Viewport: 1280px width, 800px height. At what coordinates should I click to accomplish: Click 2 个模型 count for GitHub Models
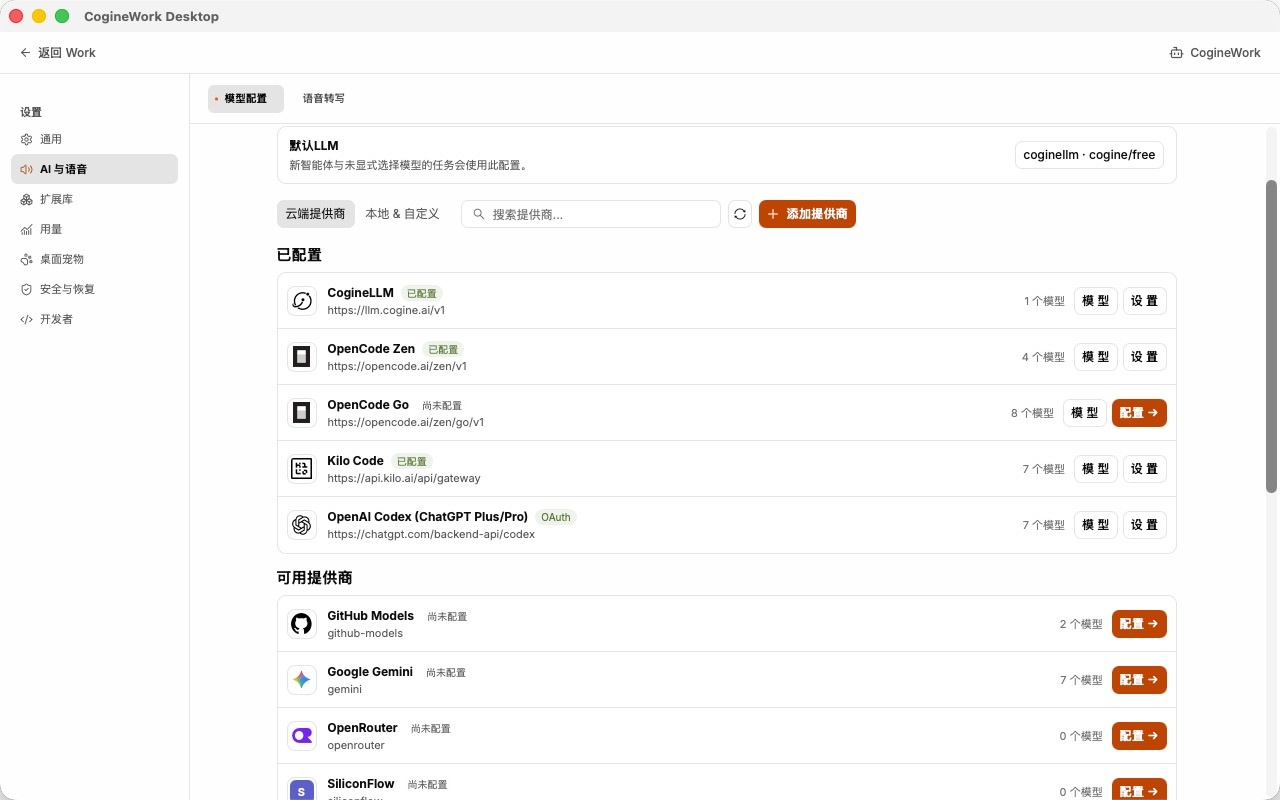tap(1081, 624)
